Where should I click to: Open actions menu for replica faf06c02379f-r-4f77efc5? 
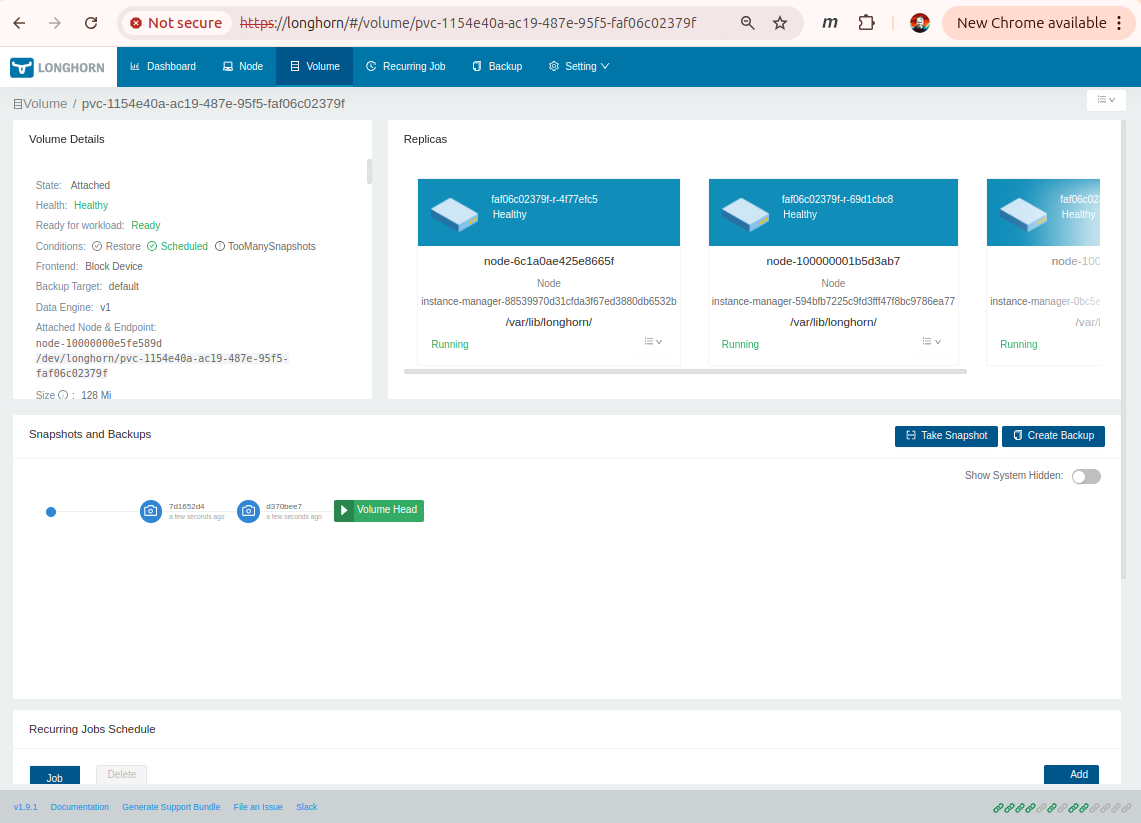653,342
